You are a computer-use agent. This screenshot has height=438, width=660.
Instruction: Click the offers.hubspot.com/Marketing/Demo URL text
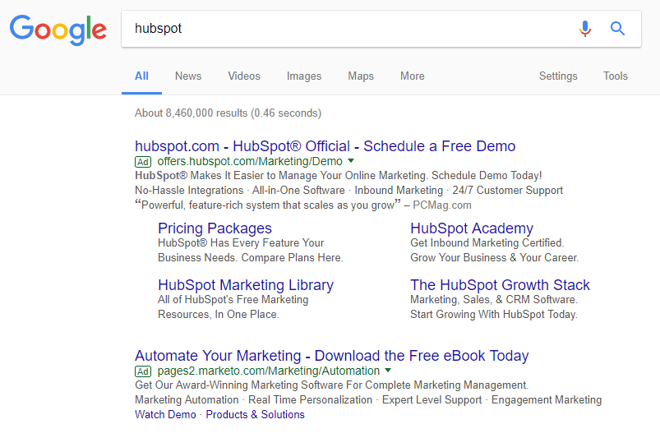250,162
